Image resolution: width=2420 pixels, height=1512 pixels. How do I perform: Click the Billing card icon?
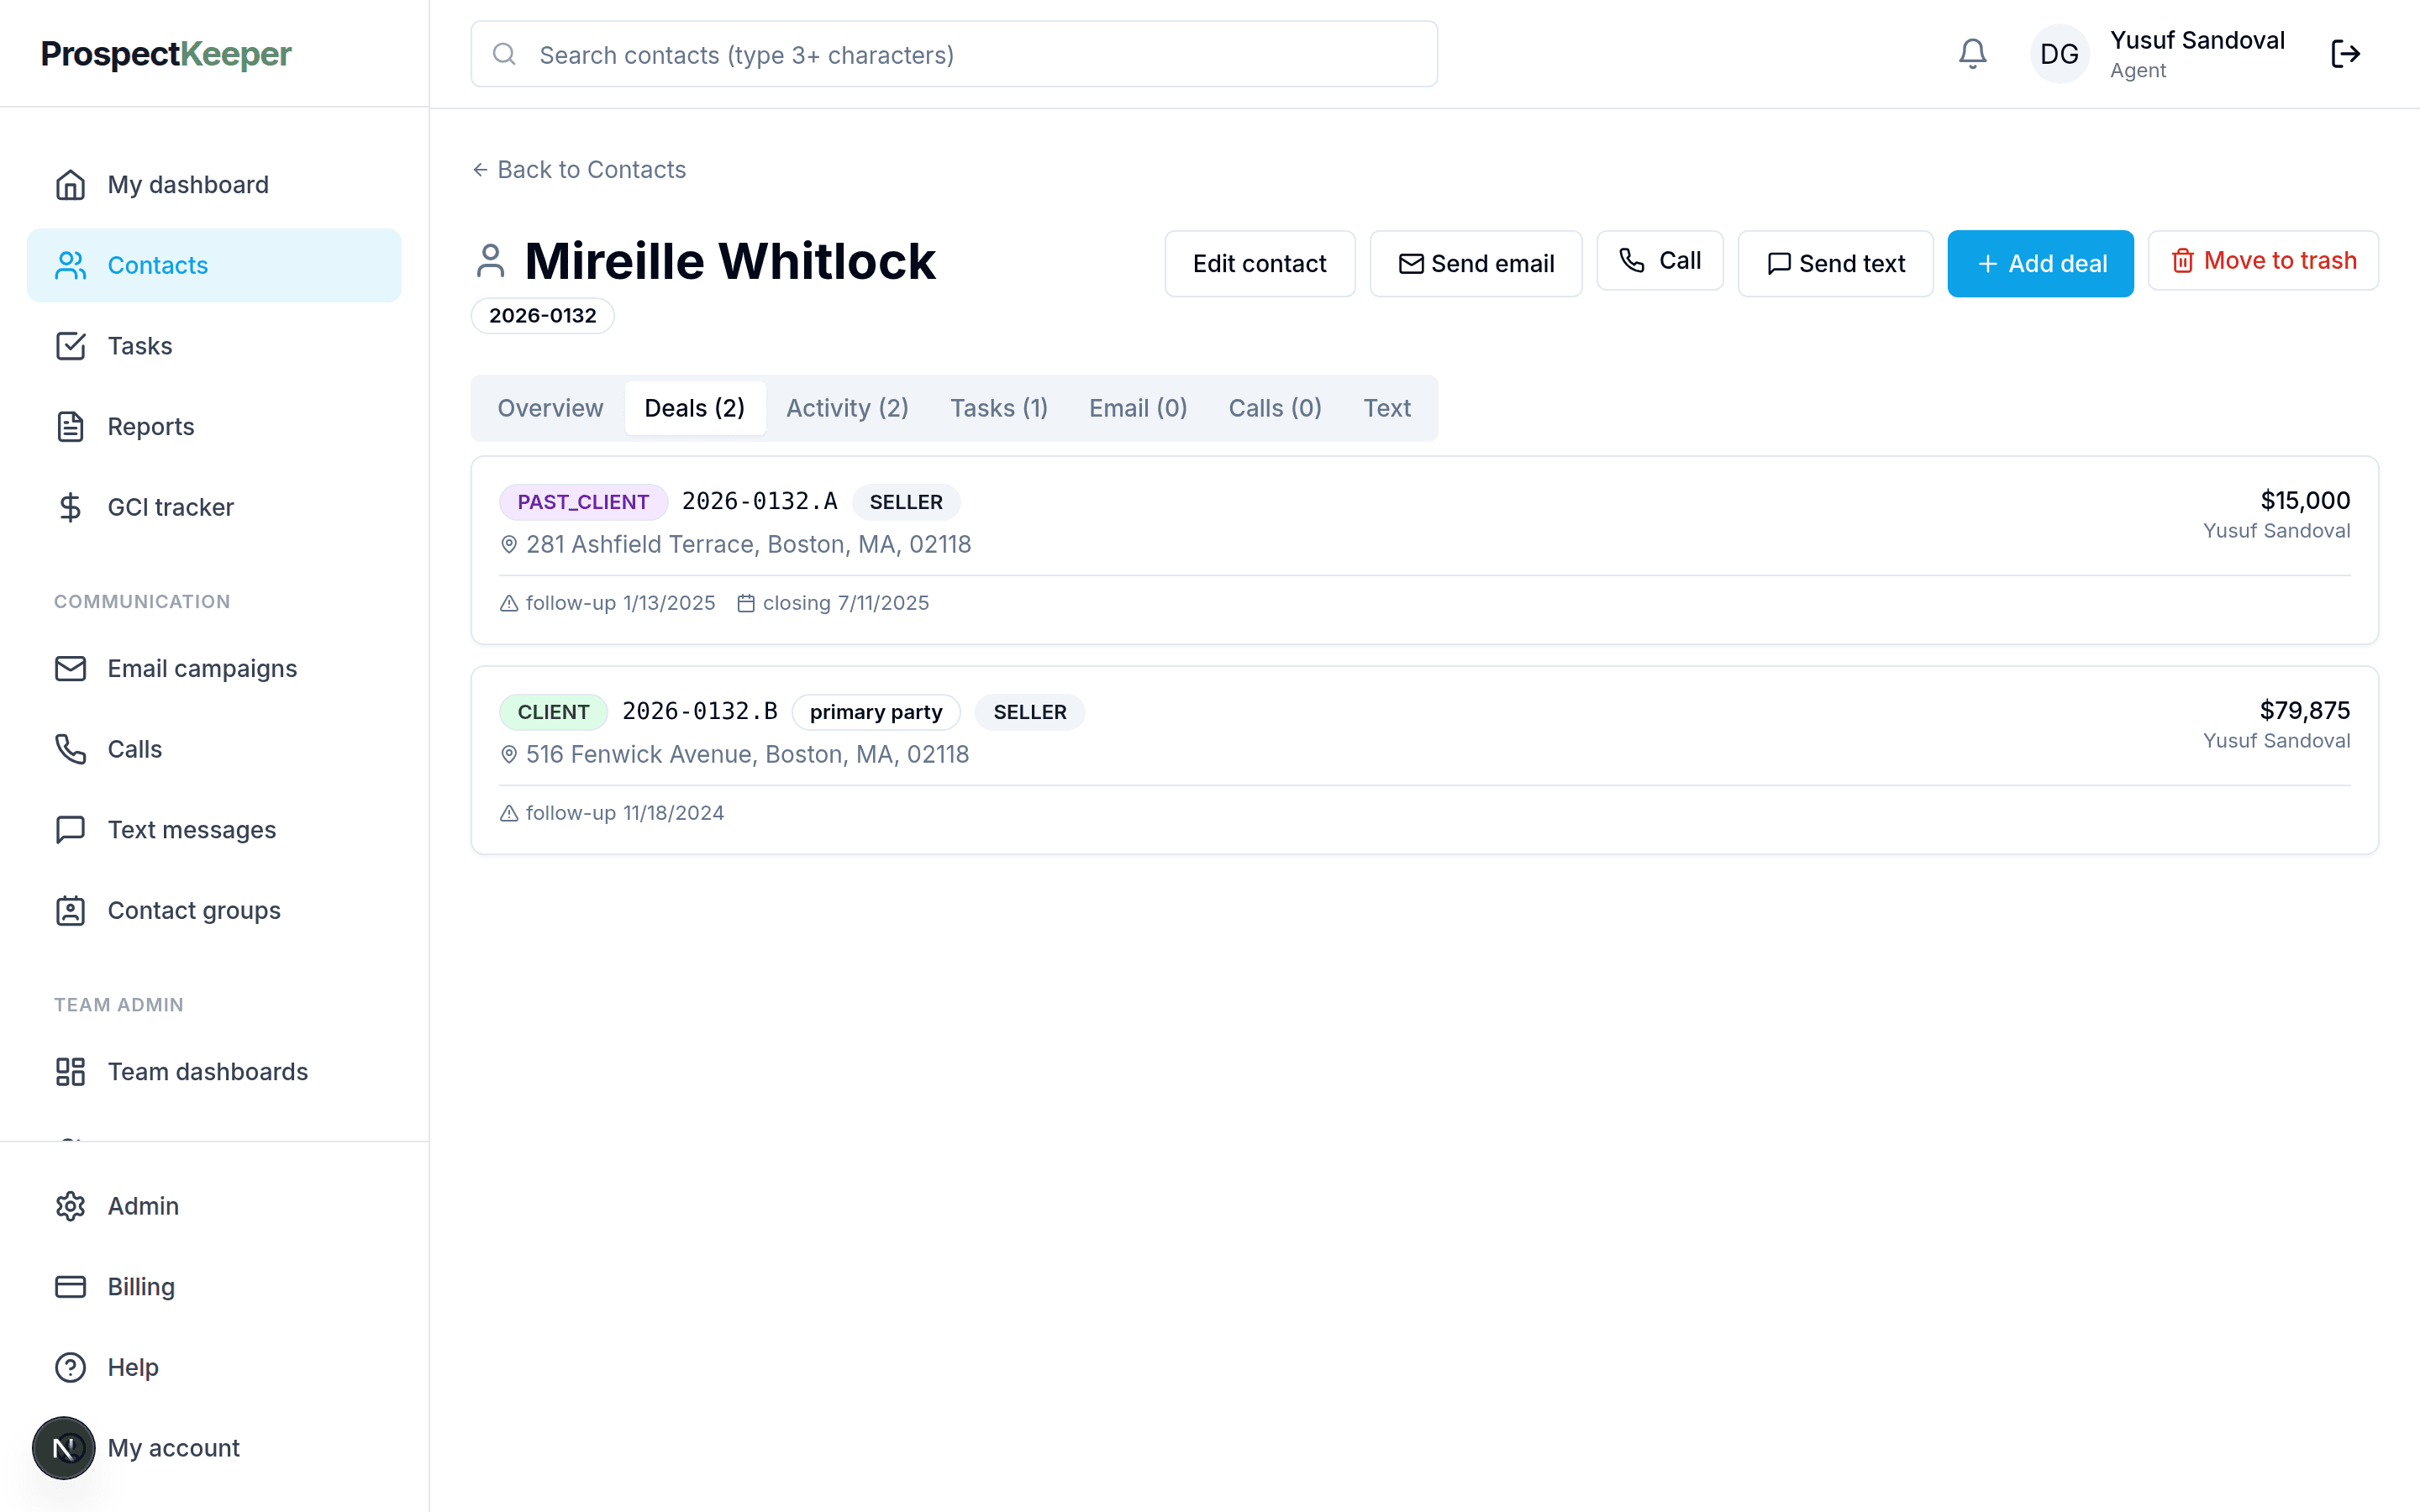(x=70, y=1287)
